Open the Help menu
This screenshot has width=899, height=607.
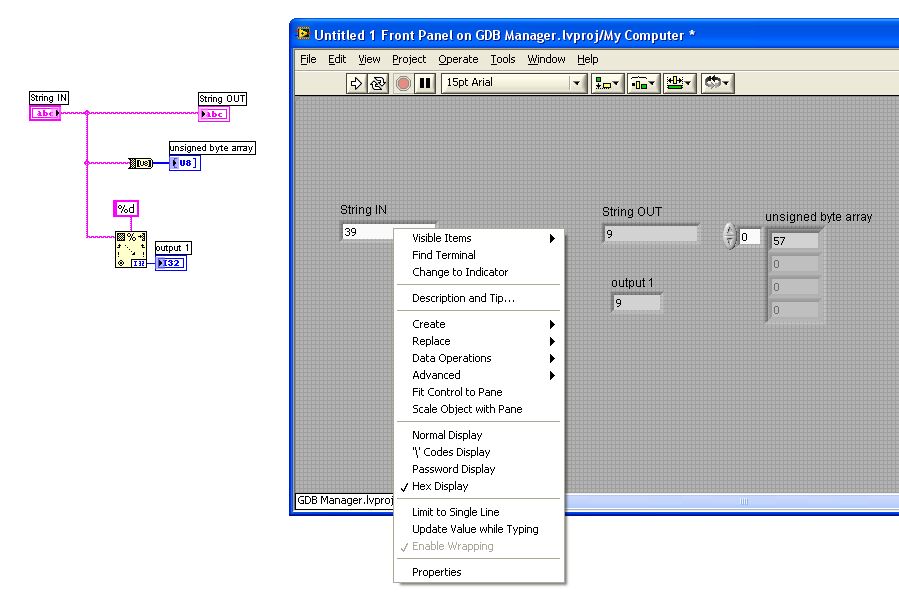[x=588, y=59]
